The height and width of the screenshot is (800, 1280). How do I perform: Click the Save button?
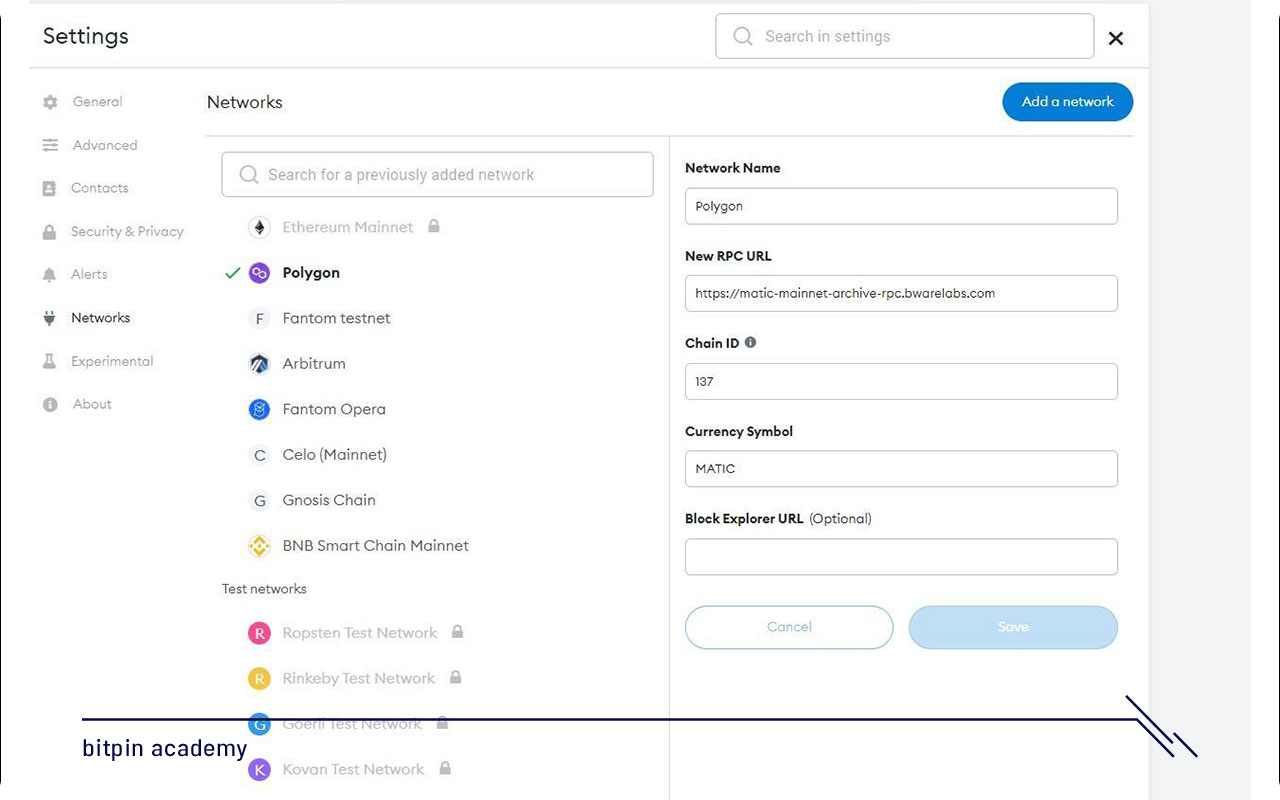pos(1013,627)
